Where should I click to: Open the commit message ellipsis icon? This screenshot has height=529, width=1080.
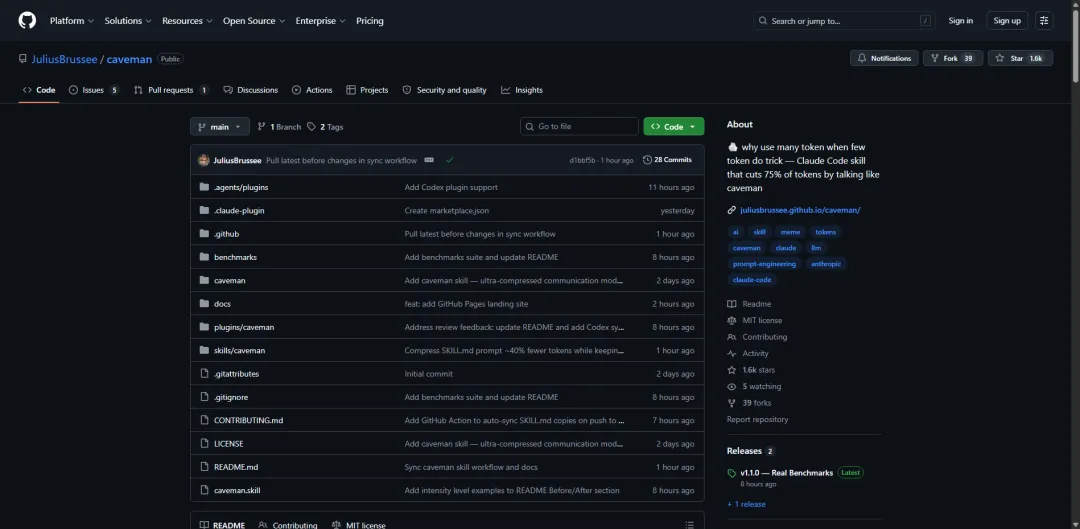click(x=429, y=160)
